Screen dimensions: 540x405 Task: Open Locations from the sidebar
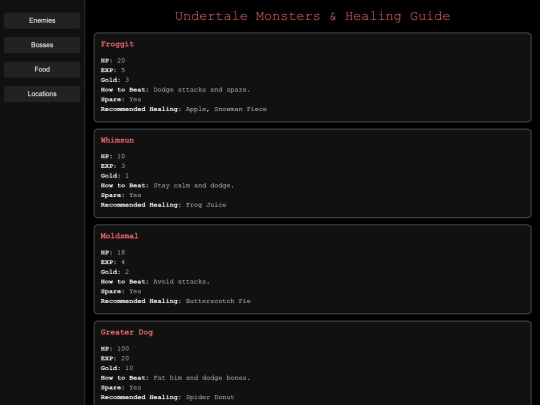[42, 94]
